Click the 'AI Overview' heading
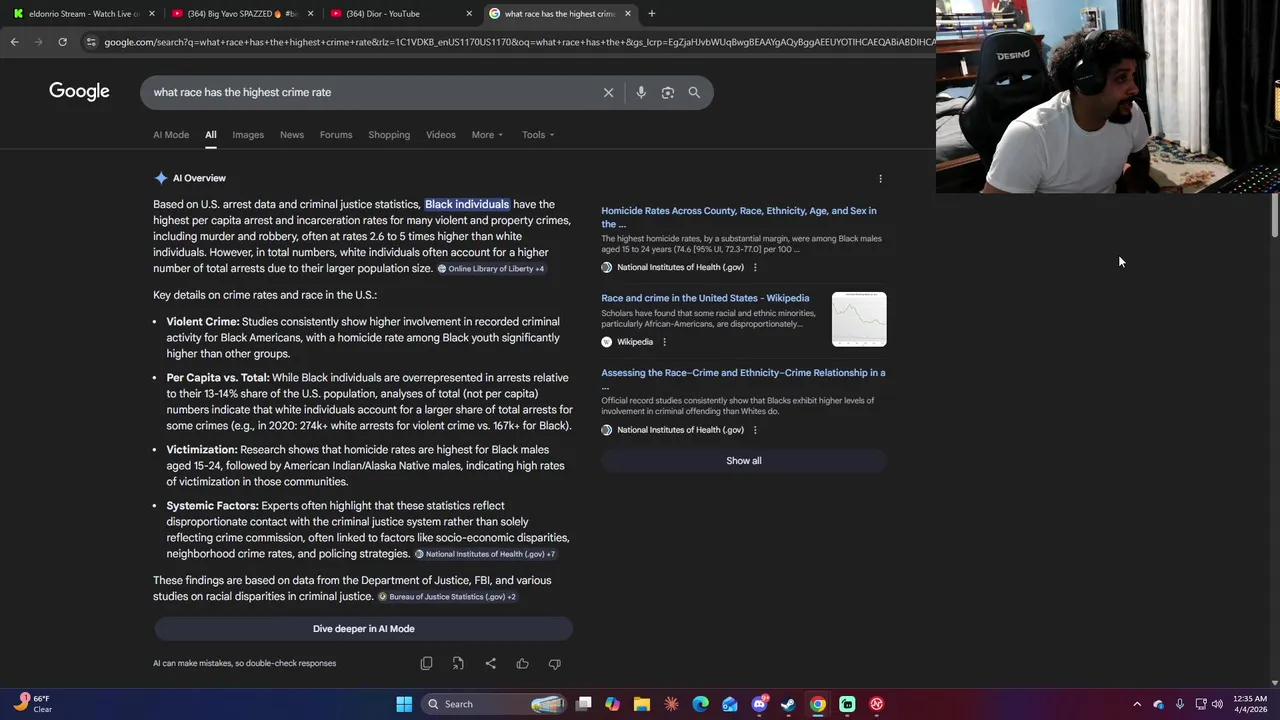1280x720 pixels. click(x=199, y=178)
